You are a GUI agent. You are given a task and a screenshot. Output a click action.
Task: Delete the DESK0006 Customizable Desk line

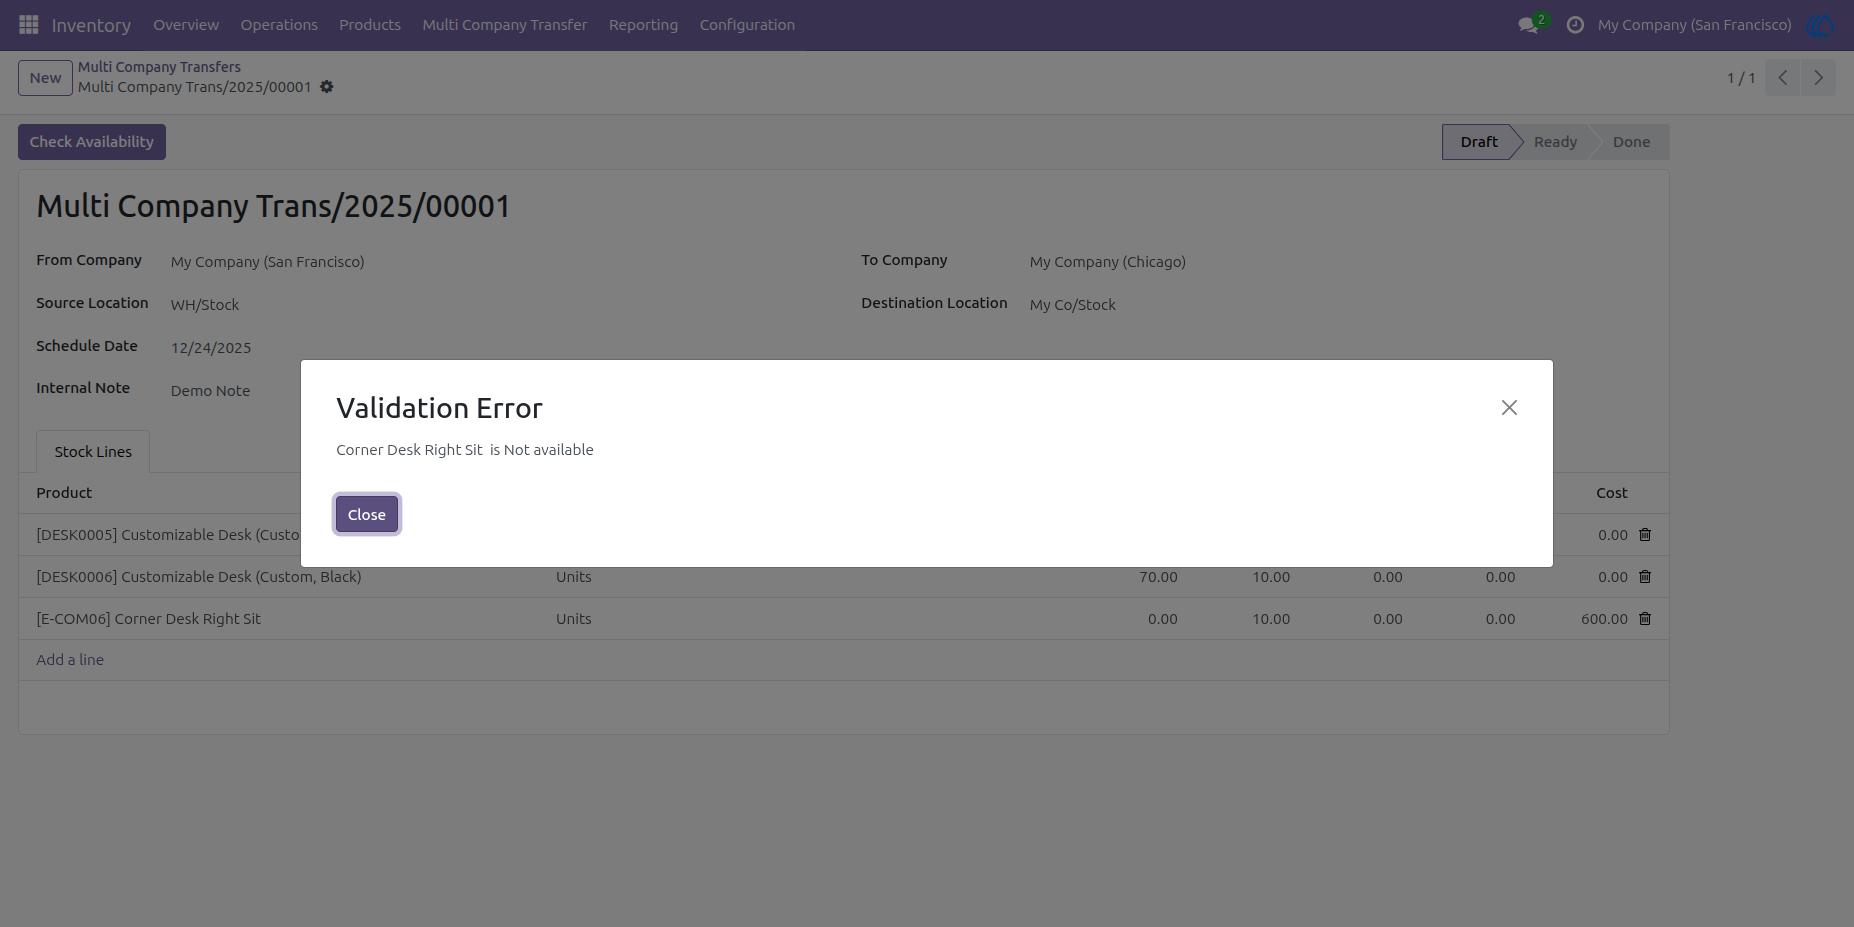(x=1645, y=577)
